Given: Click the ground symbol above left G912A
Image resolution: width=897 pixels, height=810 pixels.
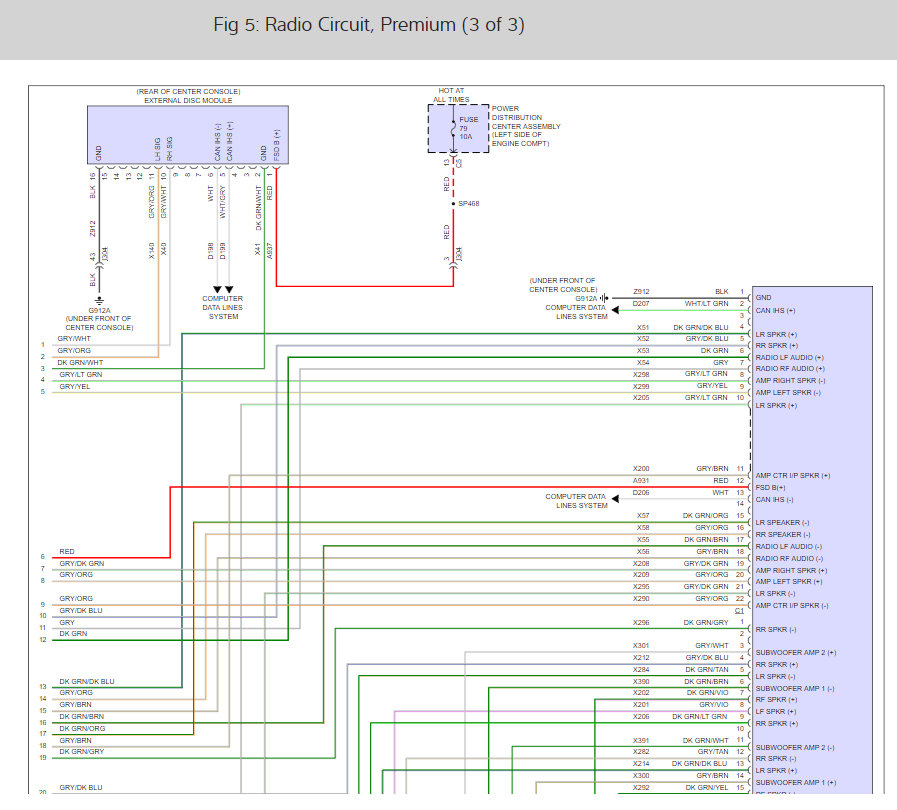Looking at the screenshot, I should (100, 300).
